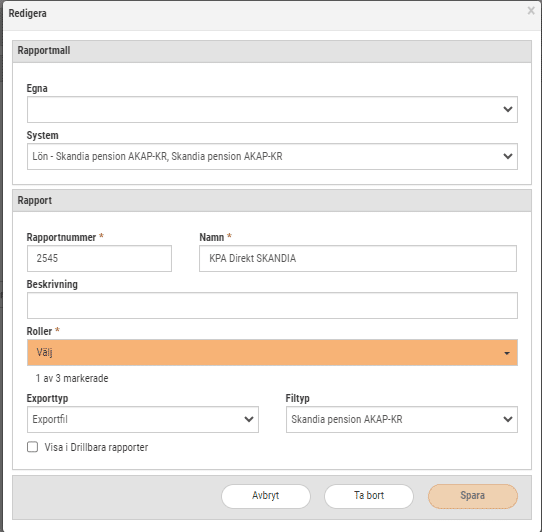
Task: Click the chevron arrow in the System field
Action: [507, 156]
